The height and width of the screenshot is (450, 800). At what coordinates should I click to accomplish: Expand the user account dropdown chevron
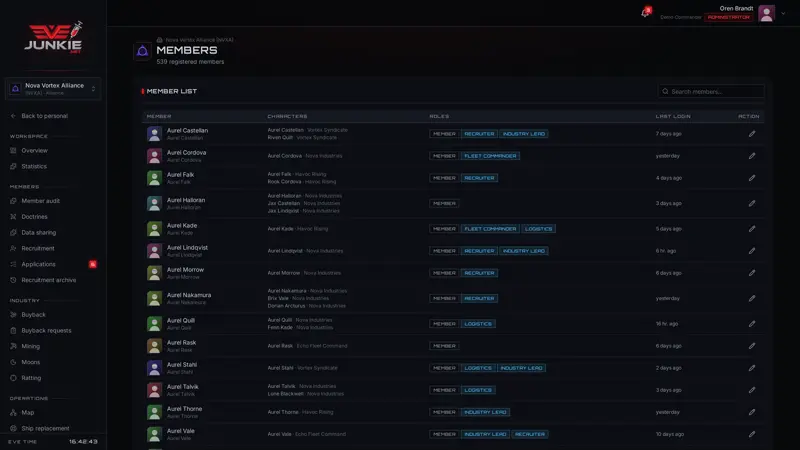[x=783, y=14]
